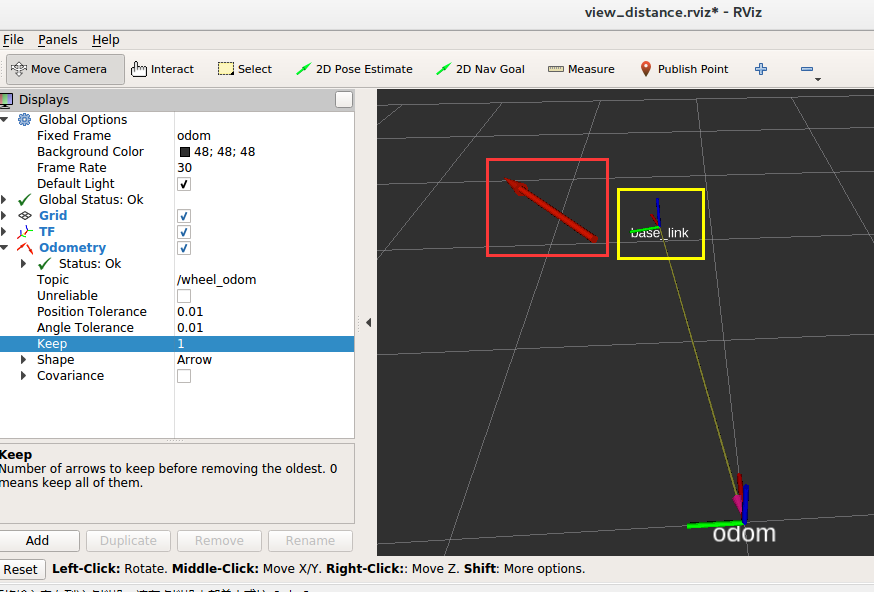Choose the Select tool
Screen dimensions: 874x592
point(245,69)
